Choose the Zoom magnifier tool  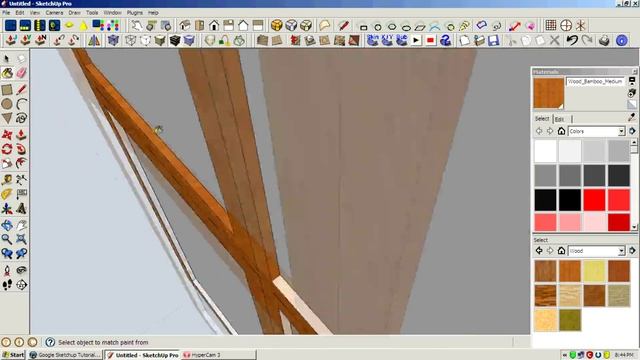(x=7, y=239)
